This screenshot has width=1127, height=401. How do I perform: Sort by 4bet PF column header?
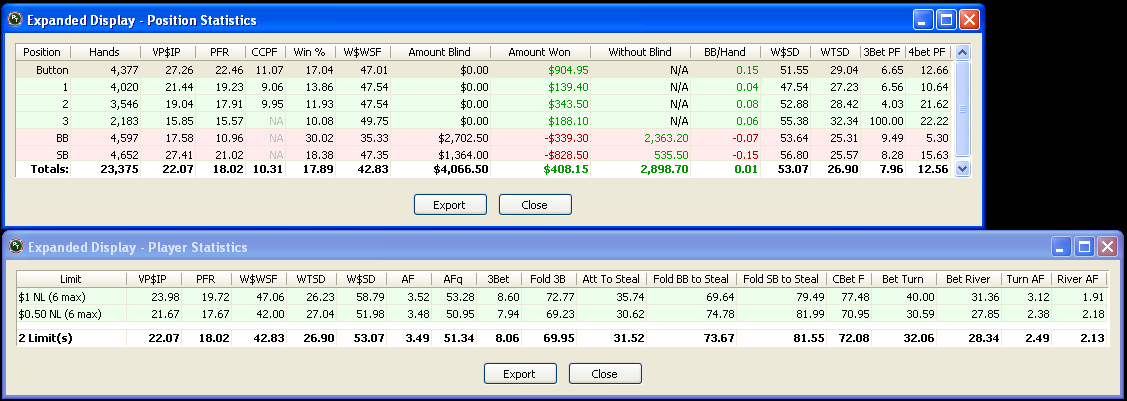click(929, 52)
